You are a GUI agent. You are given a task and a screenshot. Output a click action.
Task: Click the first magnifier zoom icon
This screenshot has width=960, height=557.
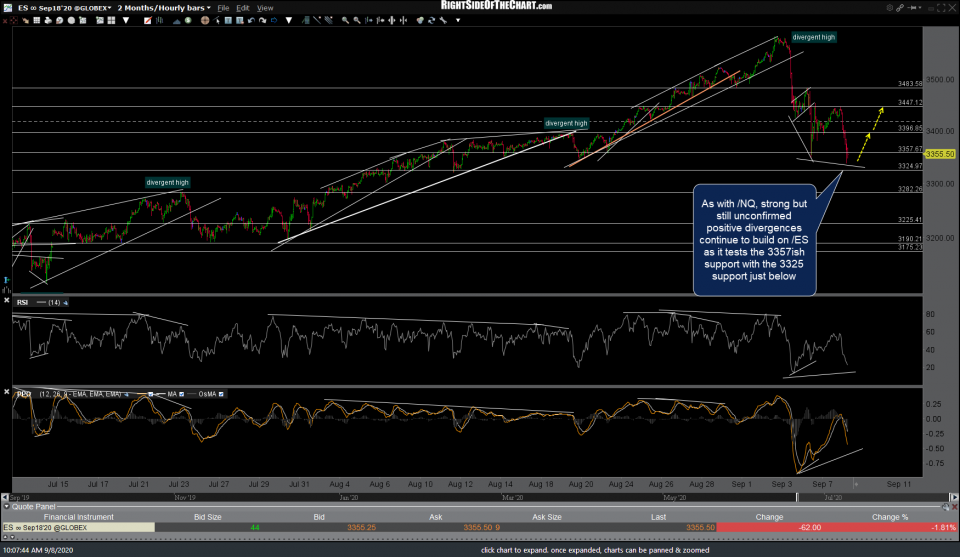pos(345,20)
